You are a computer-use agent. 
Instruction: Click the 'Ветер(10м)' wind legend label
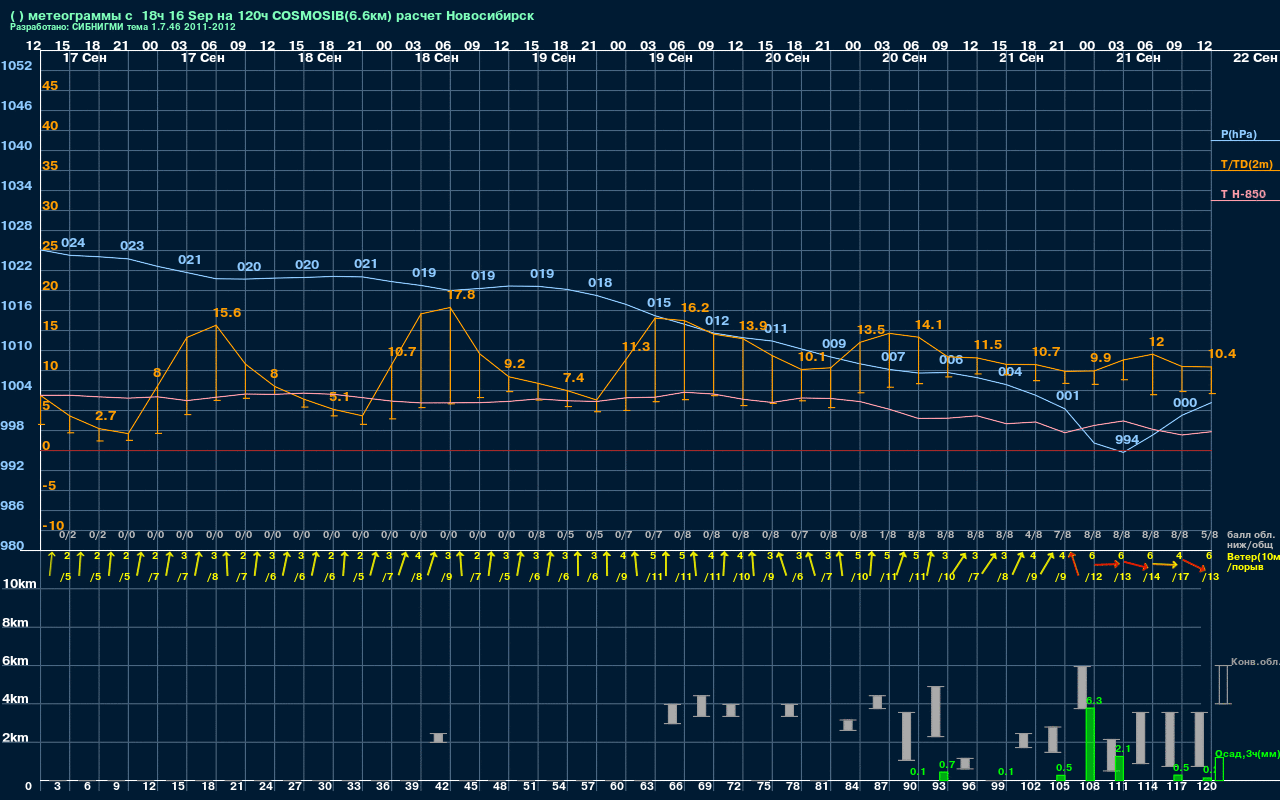(x=1253, y=556)
